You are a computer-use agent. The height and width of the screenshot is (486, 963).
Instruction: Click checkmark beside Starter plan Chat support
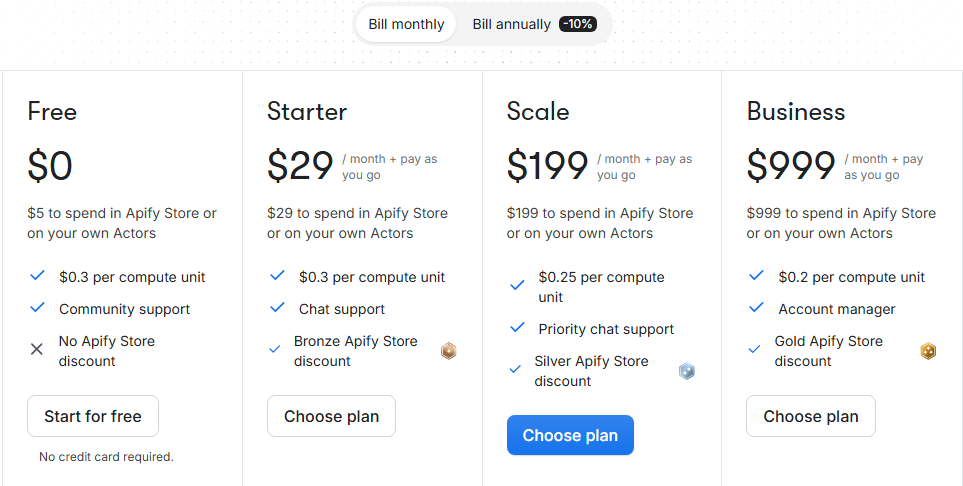(277, 308)
